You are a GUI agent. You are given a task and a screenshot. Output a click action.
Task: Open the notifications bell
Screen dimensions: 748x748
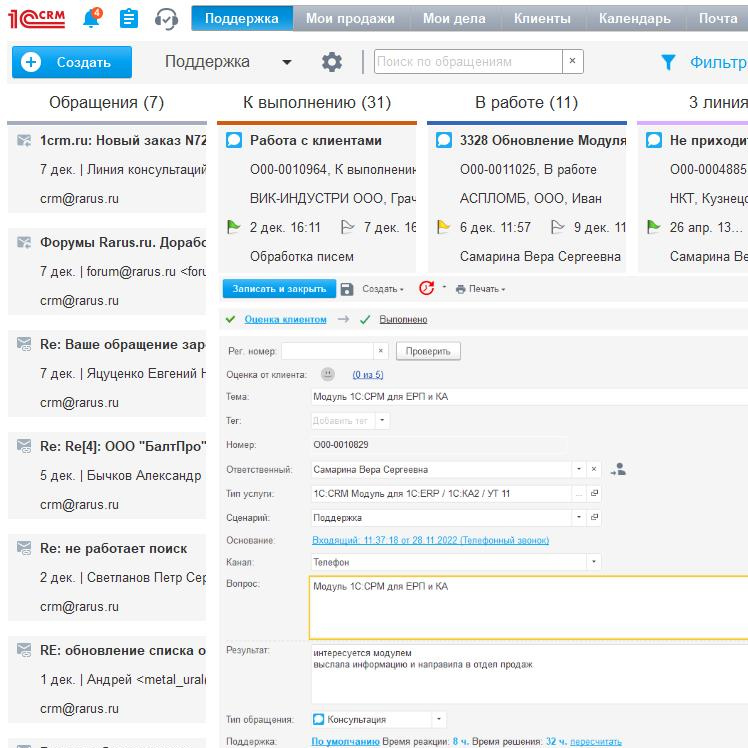click(x=92, y=18)
